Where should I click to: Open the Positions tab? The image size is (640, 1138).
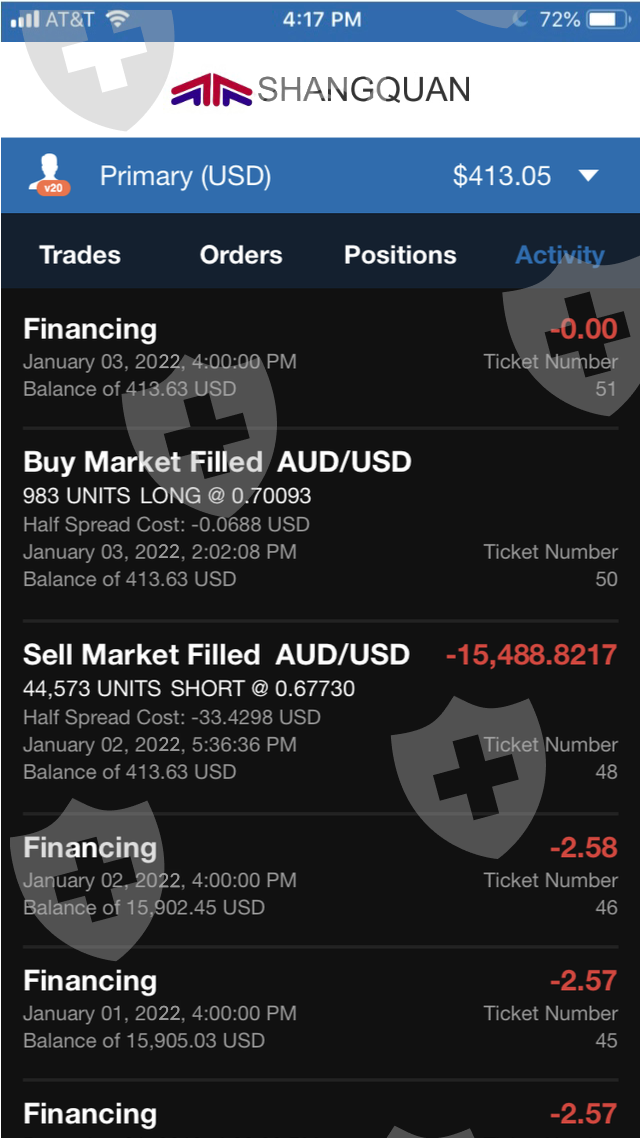[x=400, y=255]
